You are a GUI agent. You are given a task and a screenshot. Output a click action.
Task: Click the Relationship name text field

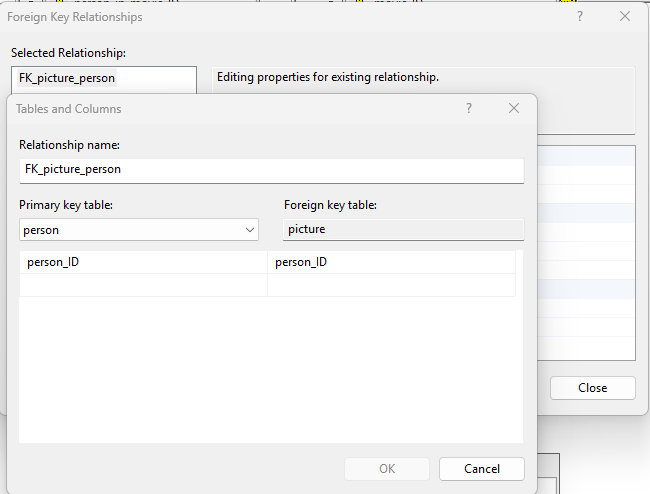[x=271, y=170]
